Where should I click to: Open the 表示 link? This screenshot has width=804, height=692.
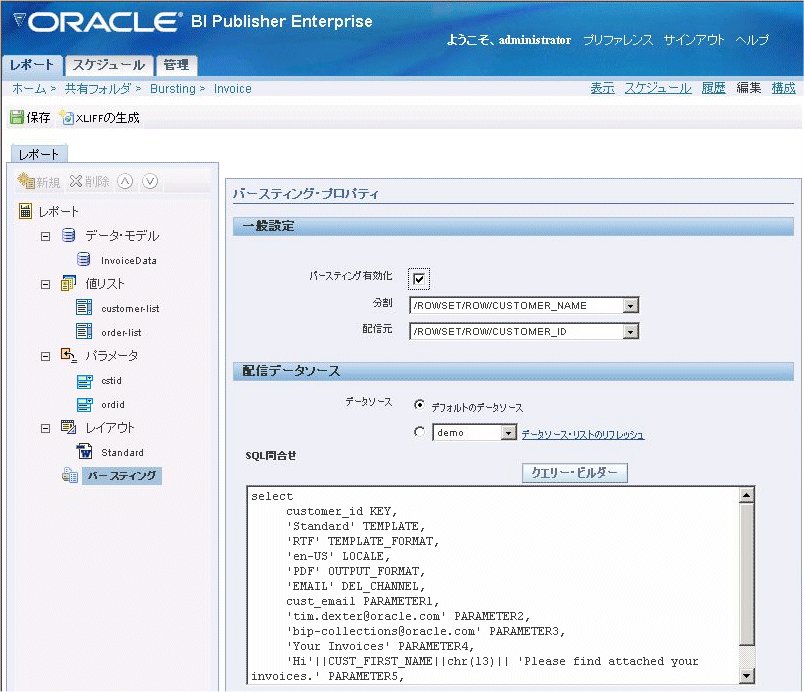[602, 88]
